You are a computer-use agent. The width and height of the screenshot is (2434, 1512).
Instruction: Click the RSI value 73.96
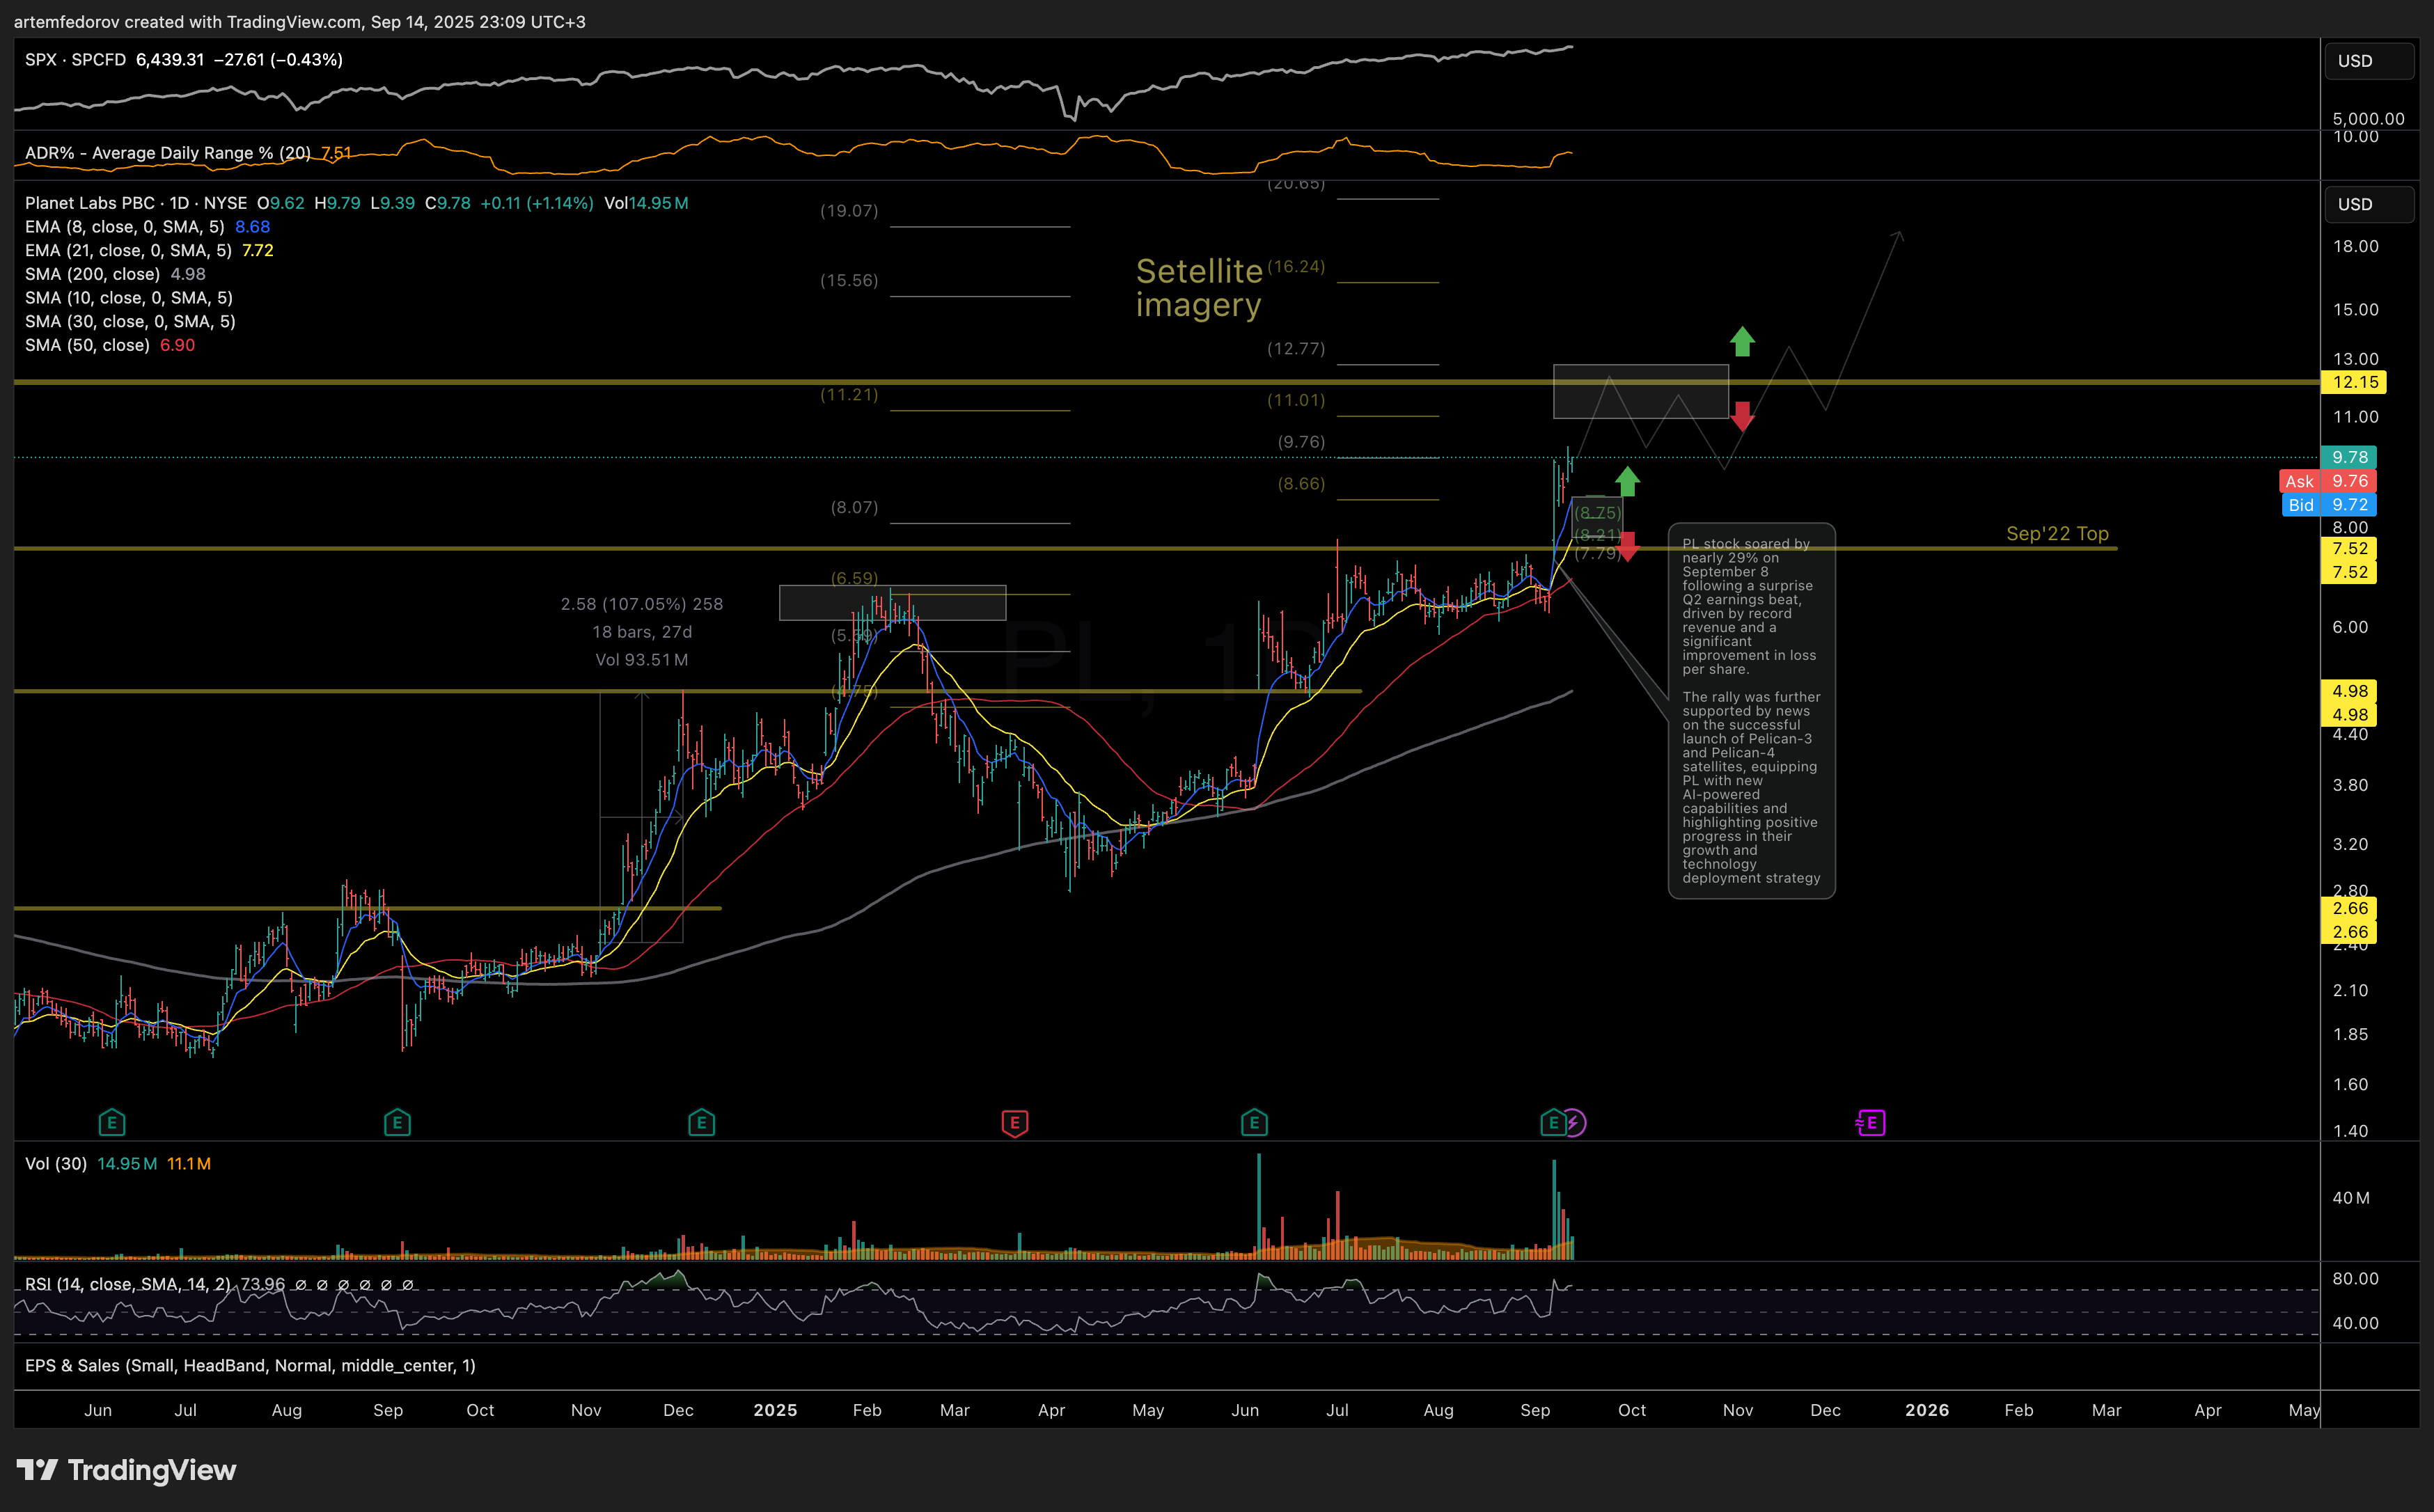tap(262, 1284)
